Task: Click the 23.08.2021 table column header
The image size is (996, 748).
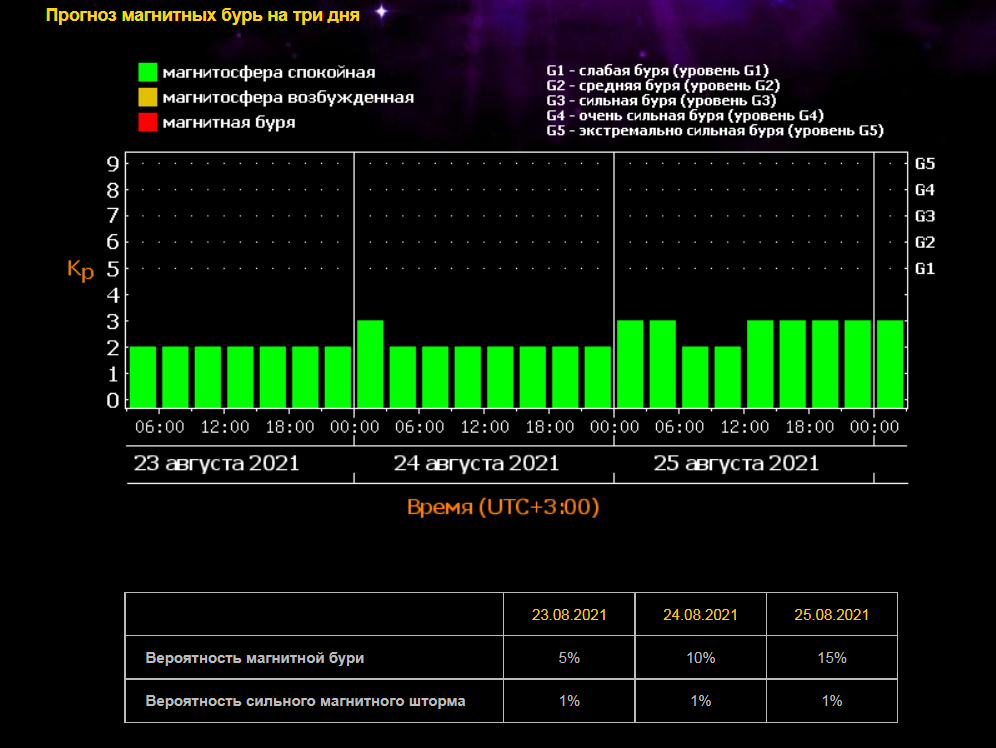Action: 569,614
